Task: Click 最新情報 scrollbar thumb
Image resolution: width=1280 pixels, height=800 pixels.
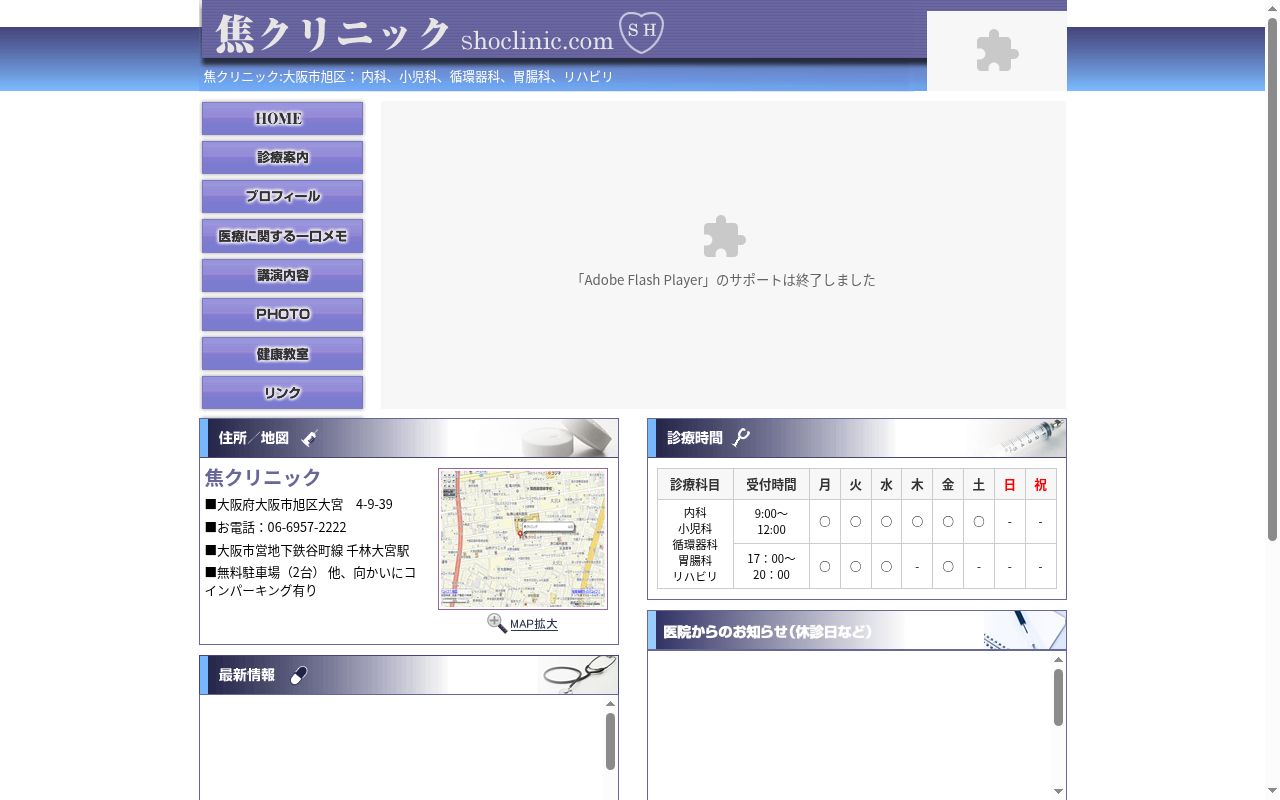Action: [x=610, y=741]
